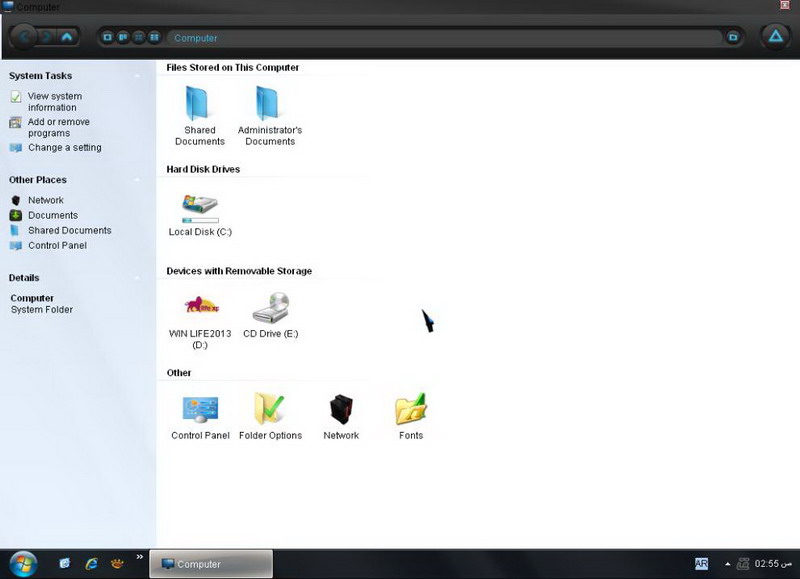Click the Change a setting link
The width and height of the screenshot is (800, 579).
[x=64, y=147]
